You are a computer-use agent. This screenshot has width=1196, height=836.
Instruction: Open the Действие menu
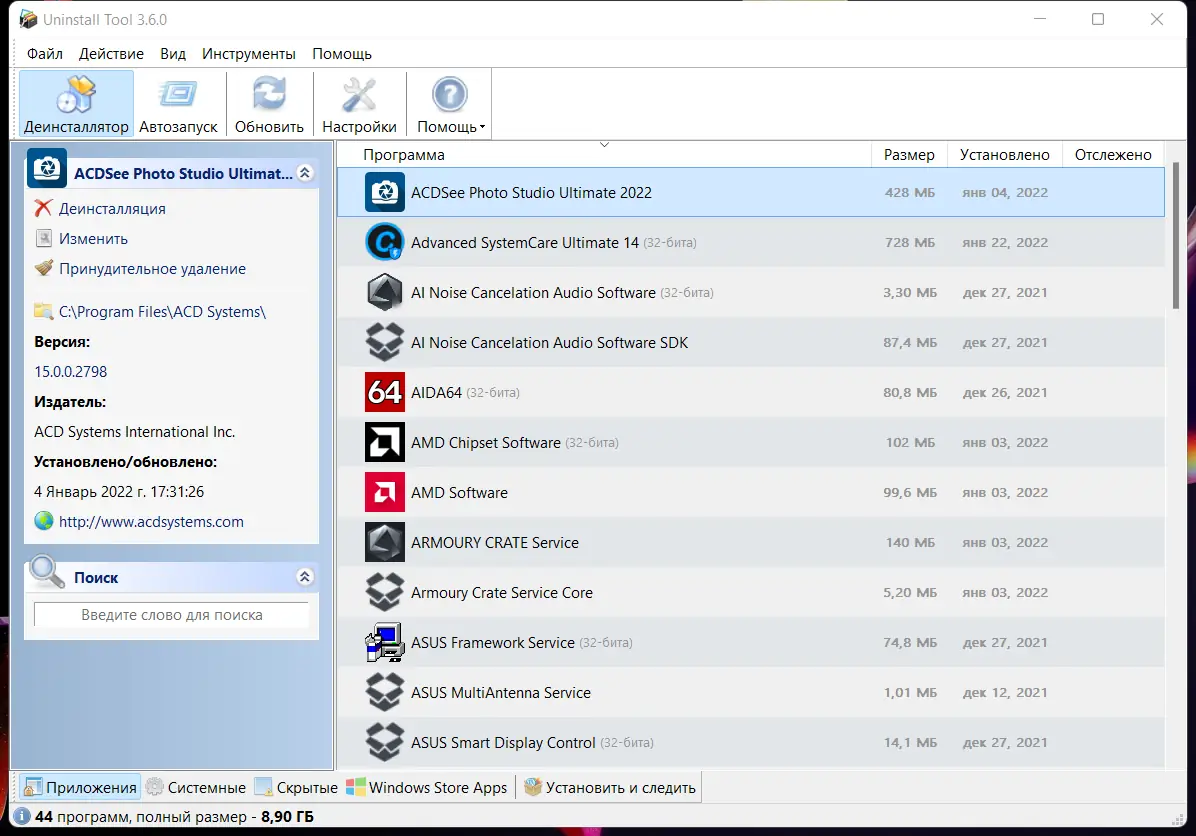click(x=111, y=53)
